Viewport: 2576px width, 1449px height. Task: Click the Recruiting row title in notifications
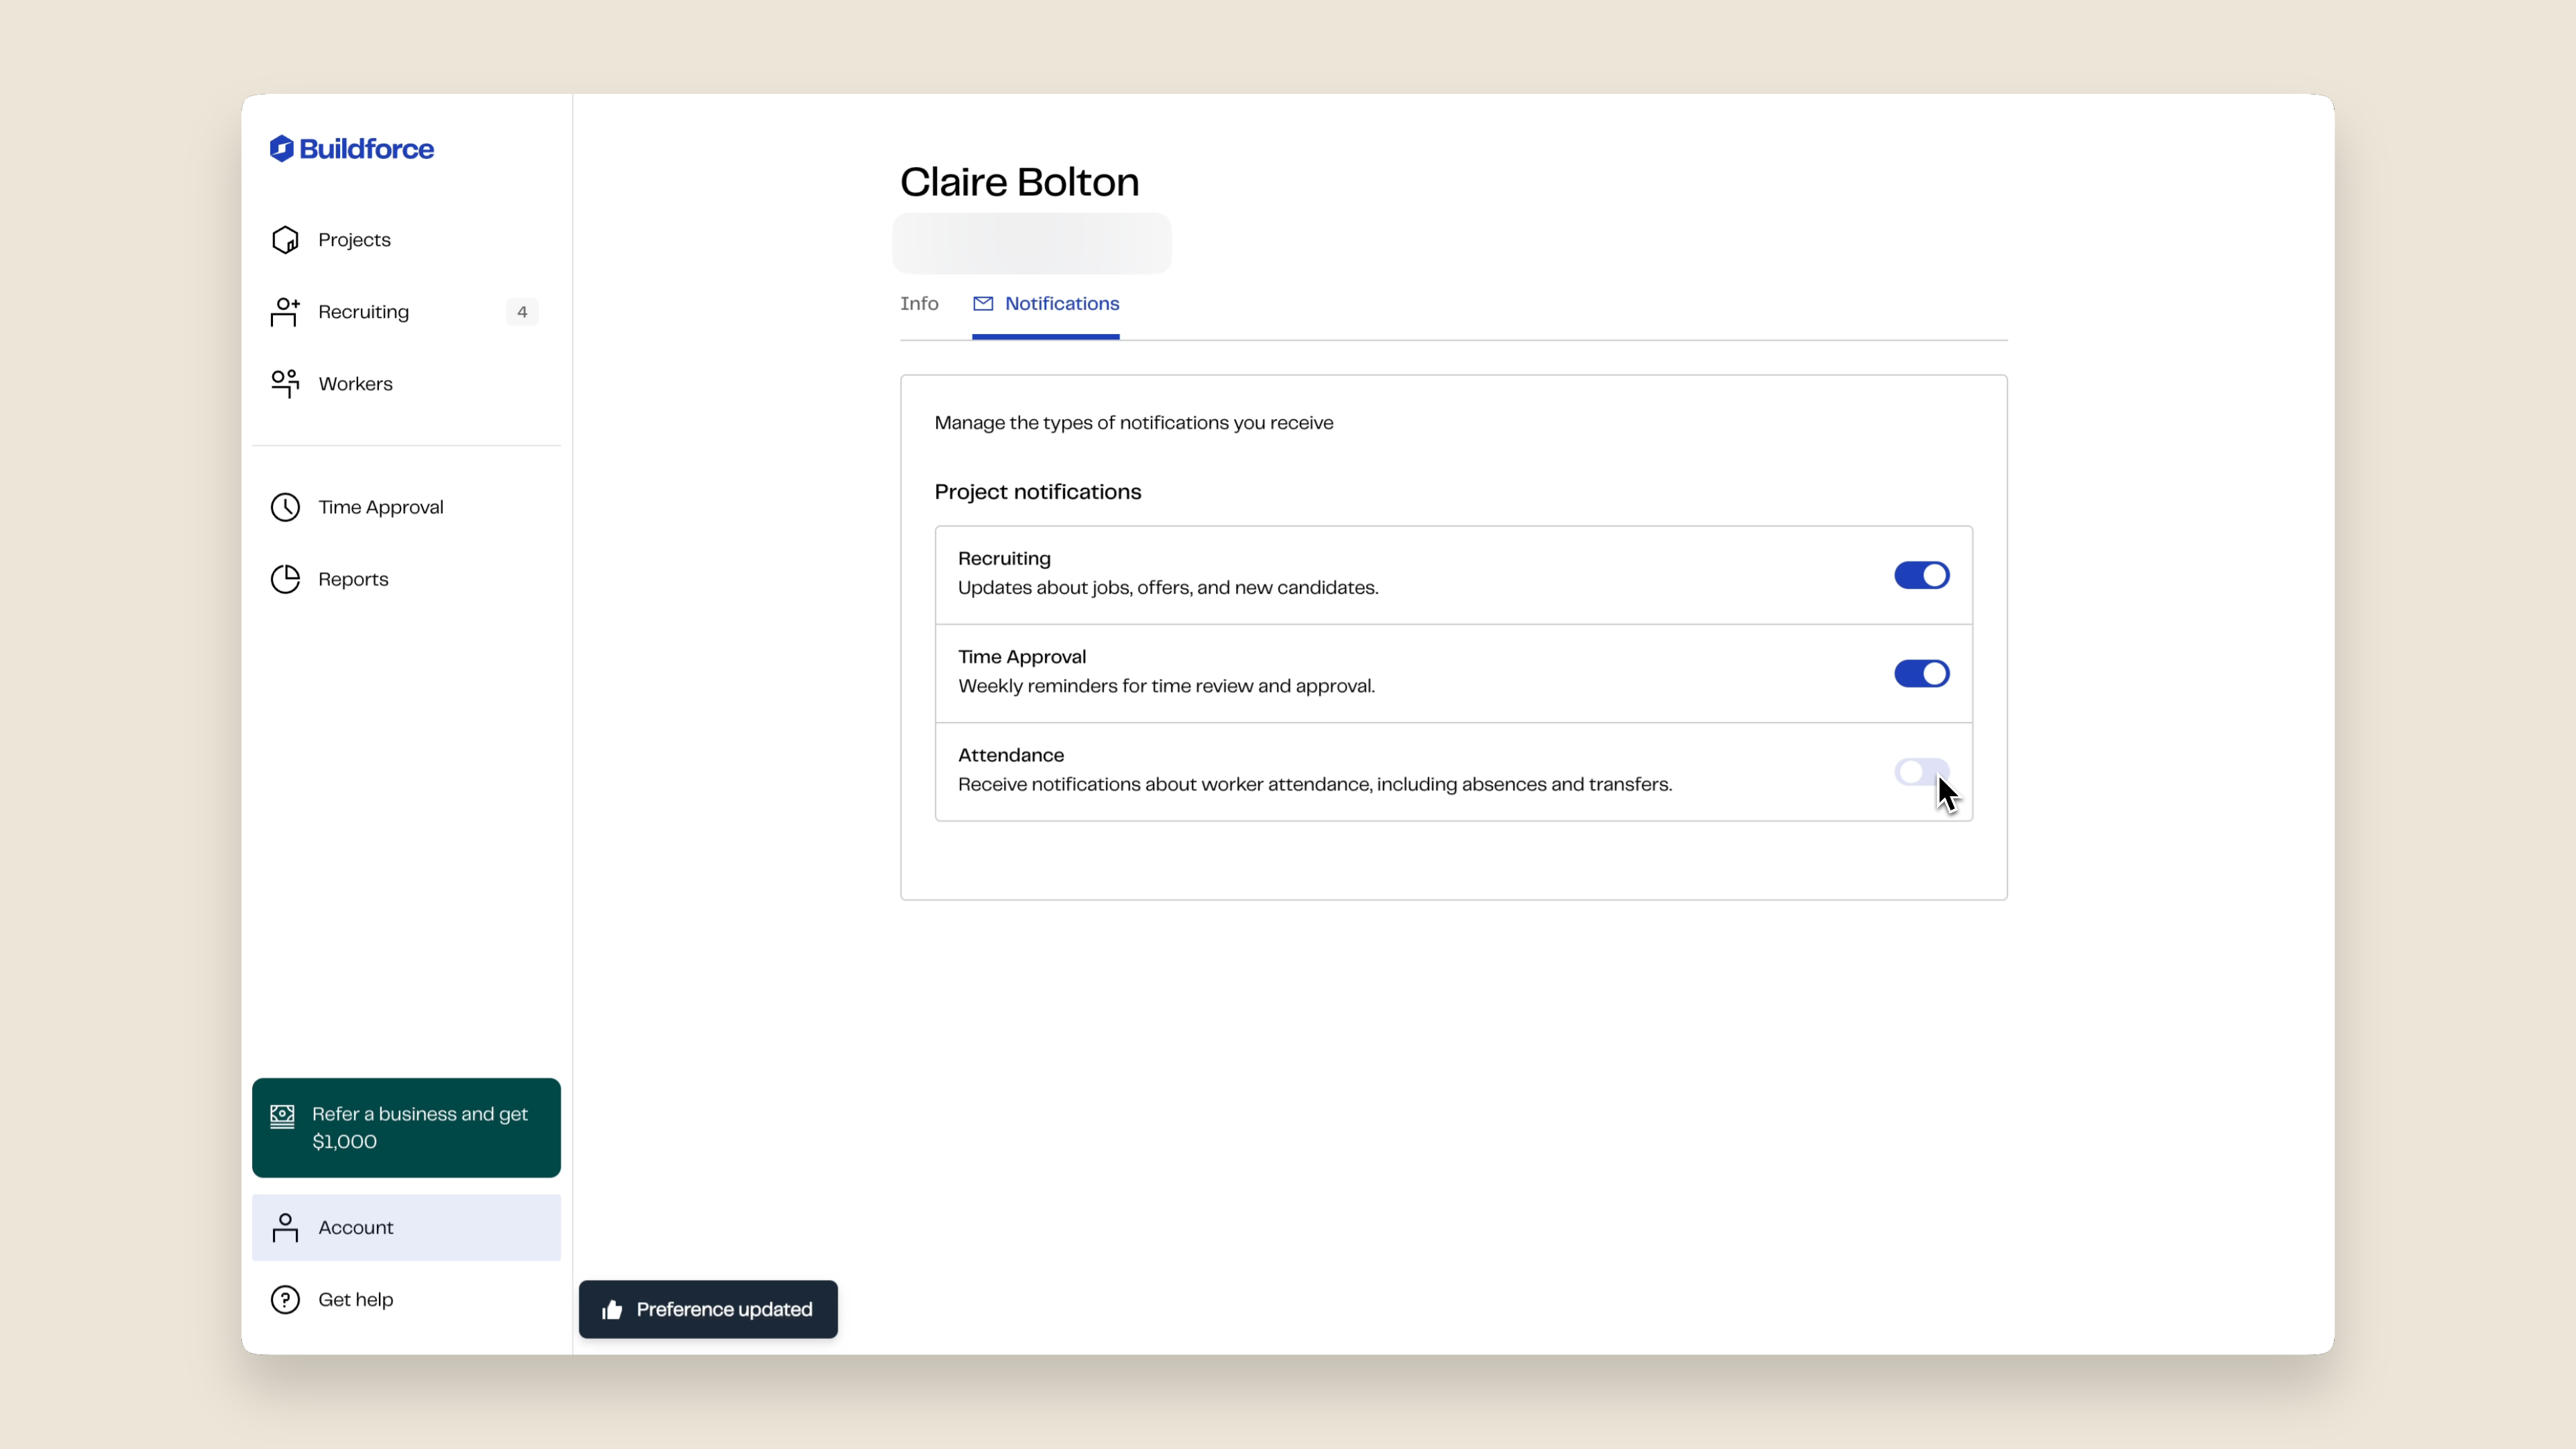[x=1004, y=559]
